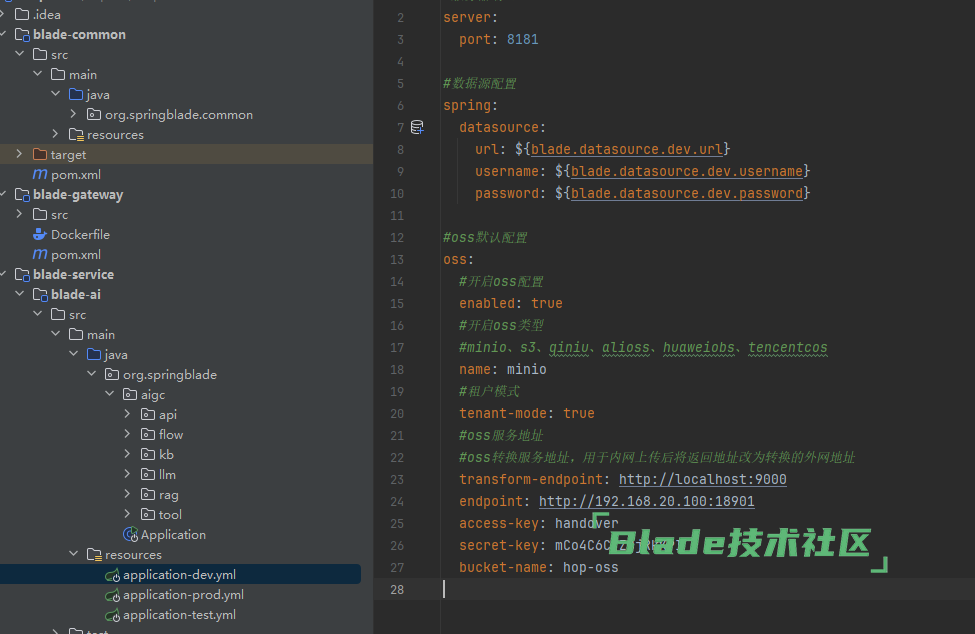Click the 'spring:' key text
Viewport: 975px width, 634px height.
(471, 106)
